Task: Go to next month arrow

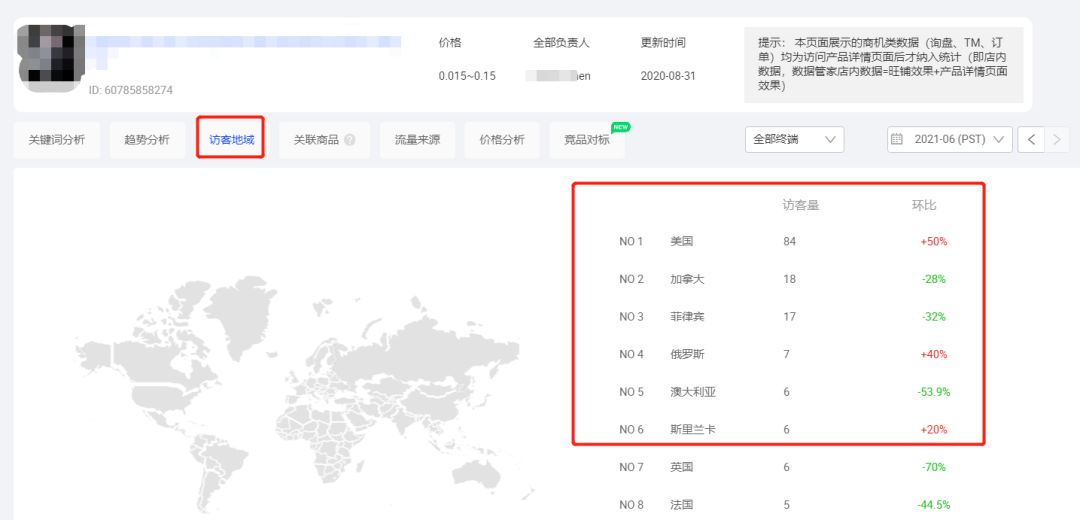Action: tap(1057, 139)
